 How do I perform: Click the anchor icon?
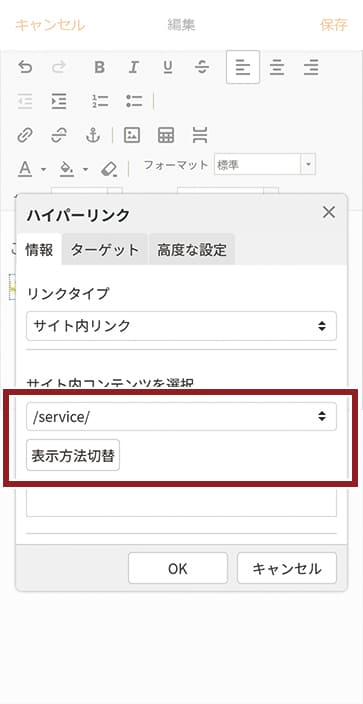(93, 135)
